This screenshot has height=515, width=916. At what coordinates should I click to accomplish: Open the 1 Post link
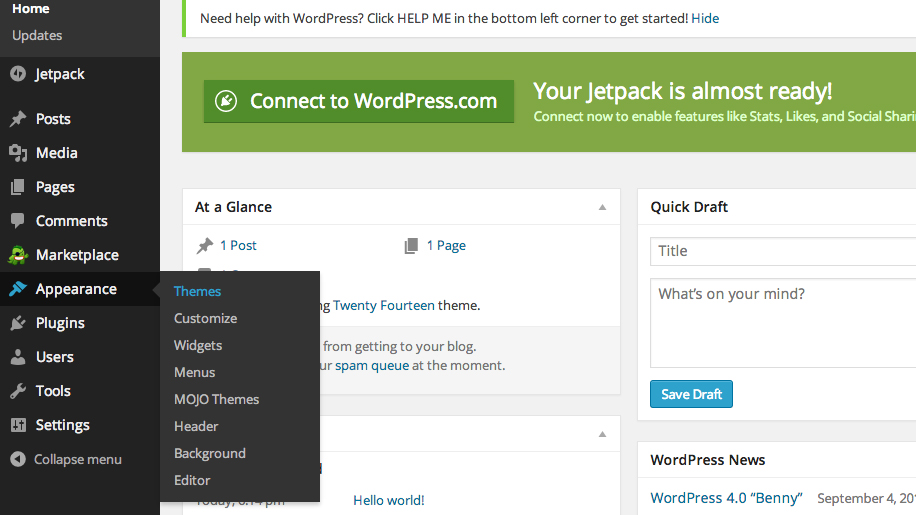[x=238, y=246]
